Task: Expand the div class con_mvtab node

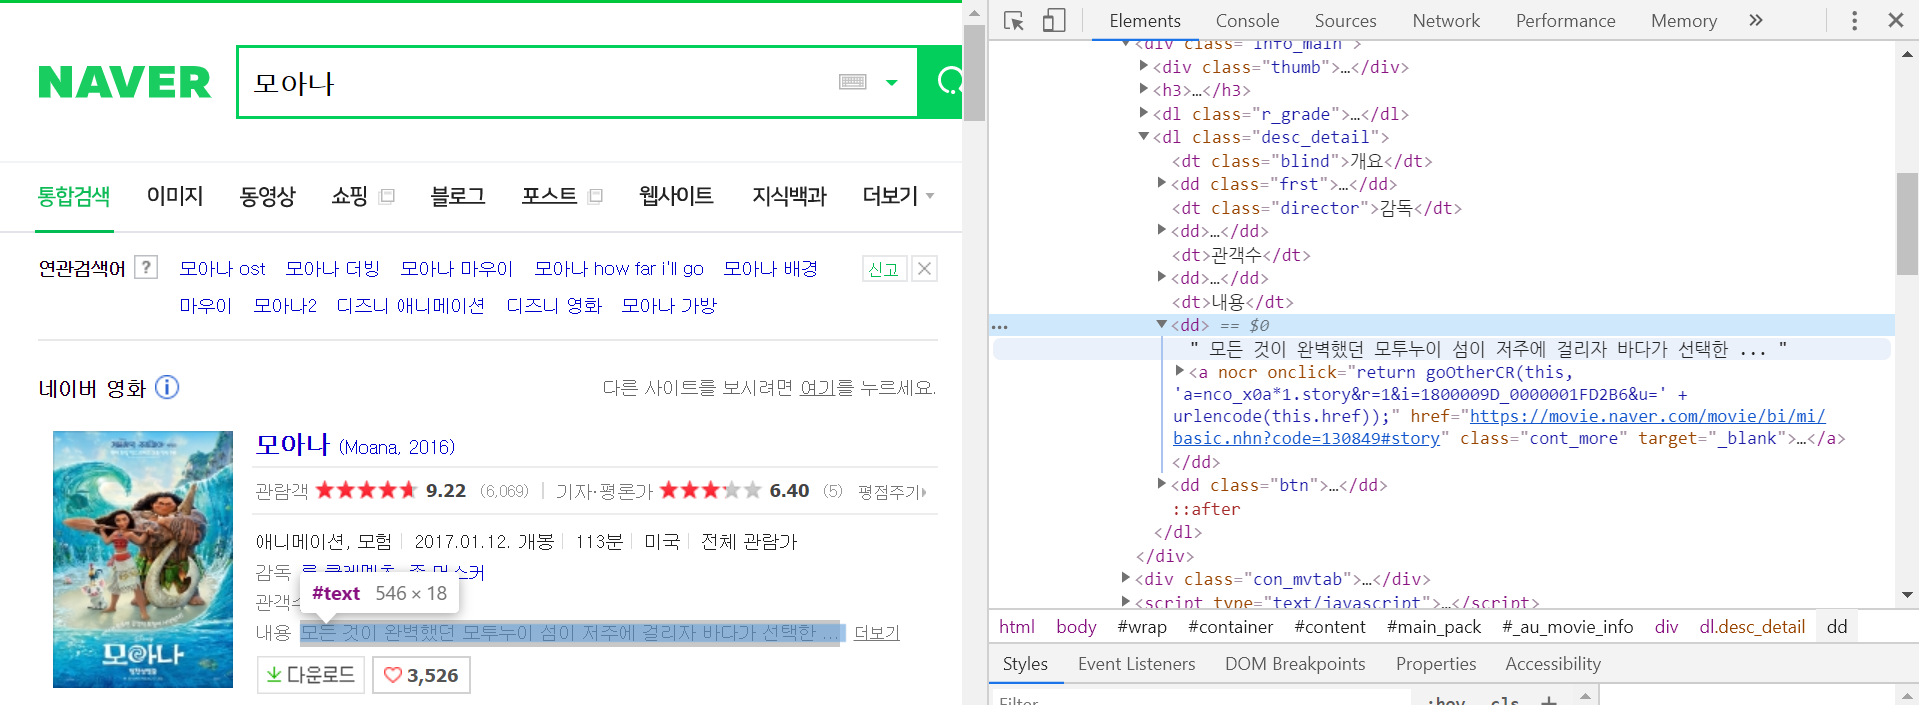Action: pos(1126,578)
